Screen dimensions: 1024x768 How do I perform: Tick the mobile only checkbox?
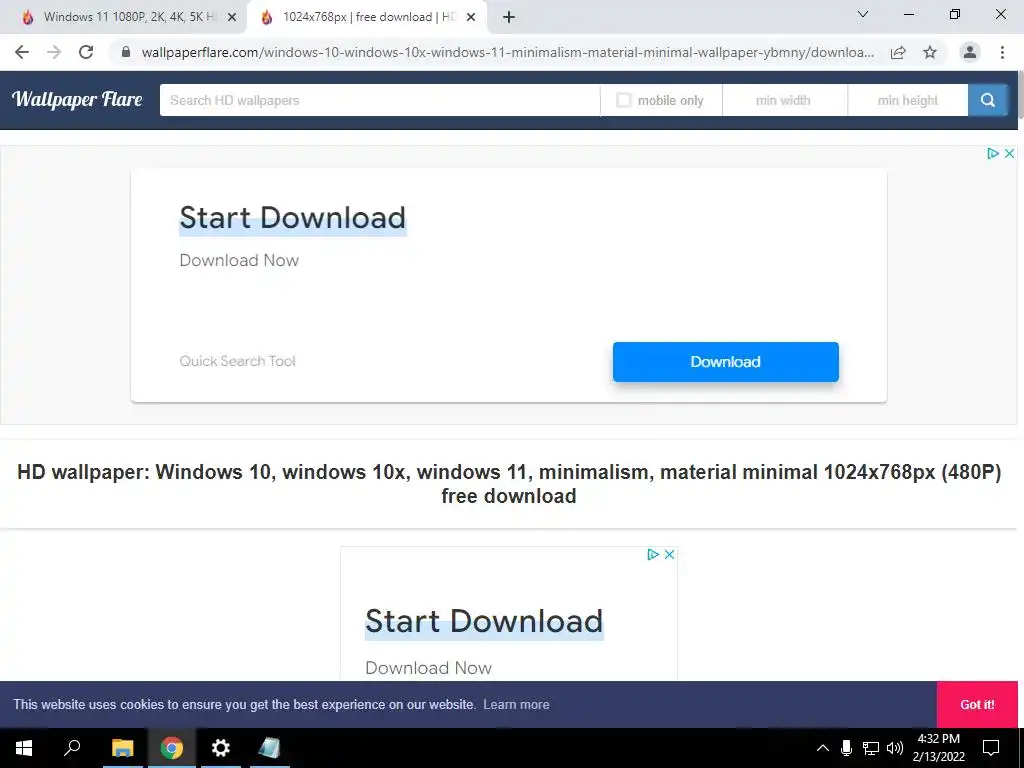(624, 100)
